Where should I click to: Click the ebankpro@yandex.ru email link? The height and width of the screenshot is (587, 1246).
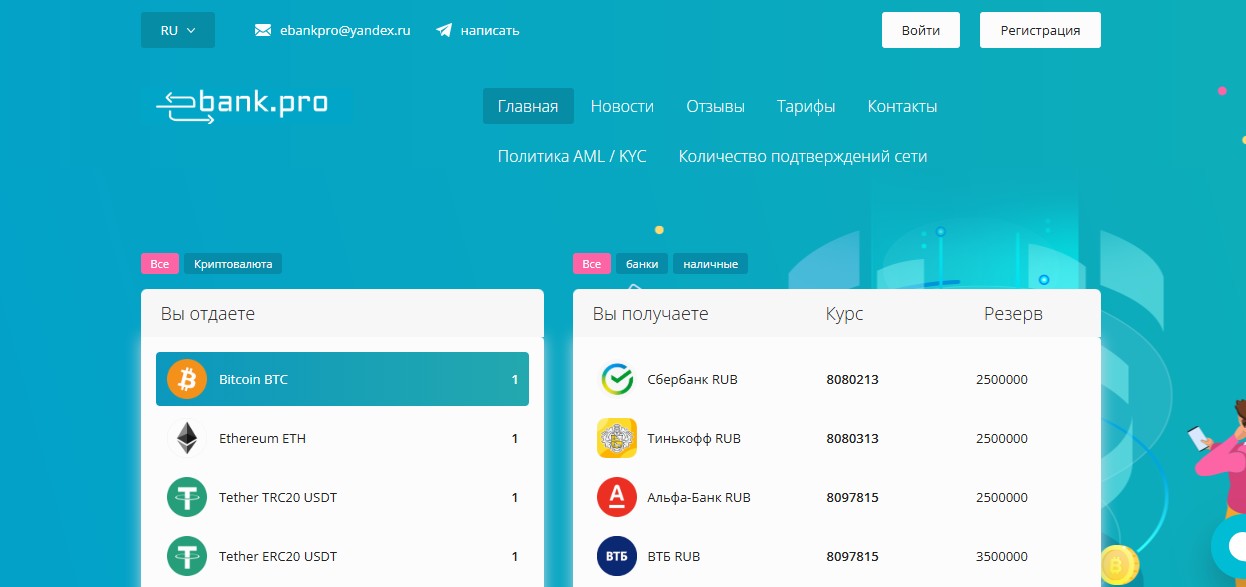point(344,30)
